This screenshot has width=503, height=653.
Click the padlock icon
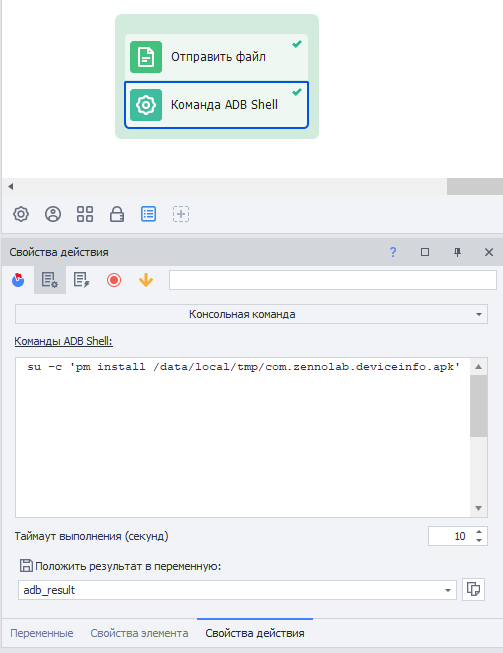pos(117,214)
